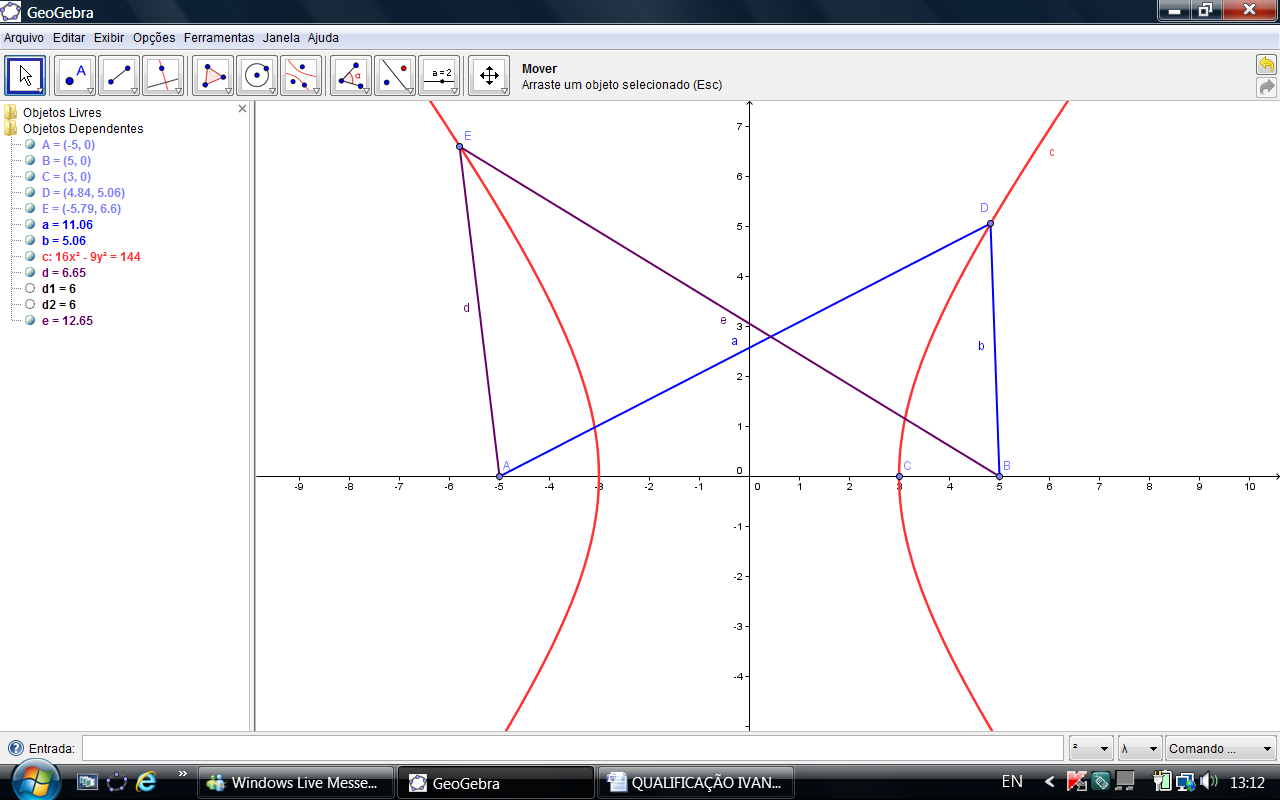The height and width of the screenshot is (800, 1280).
Task: Select the conic through five points tool
Action: tap(301, 76)
